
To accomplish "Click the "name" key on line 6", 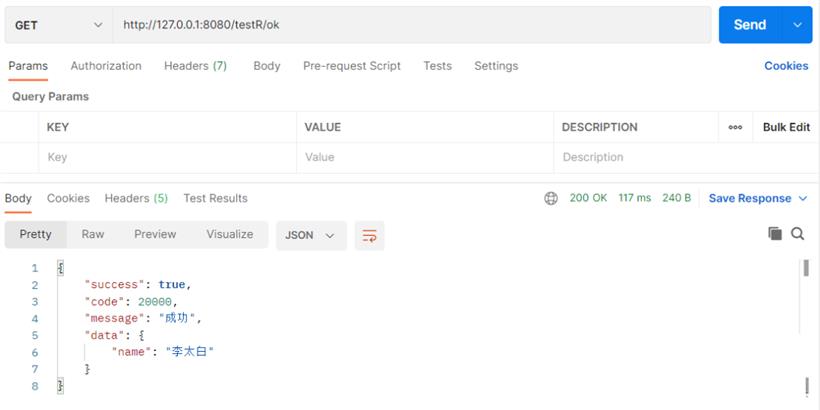I will coord(131,352).
